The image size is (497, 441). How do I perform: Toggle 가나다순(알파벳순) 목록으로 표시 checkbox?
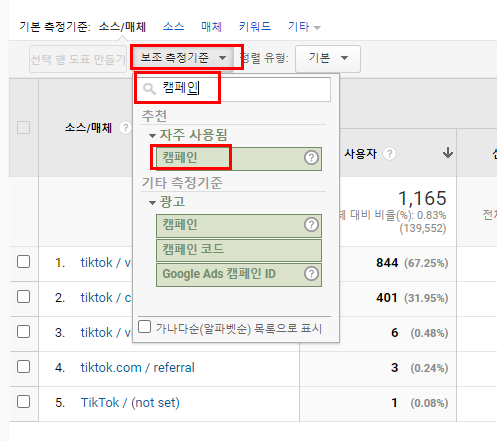coord(144,327)
